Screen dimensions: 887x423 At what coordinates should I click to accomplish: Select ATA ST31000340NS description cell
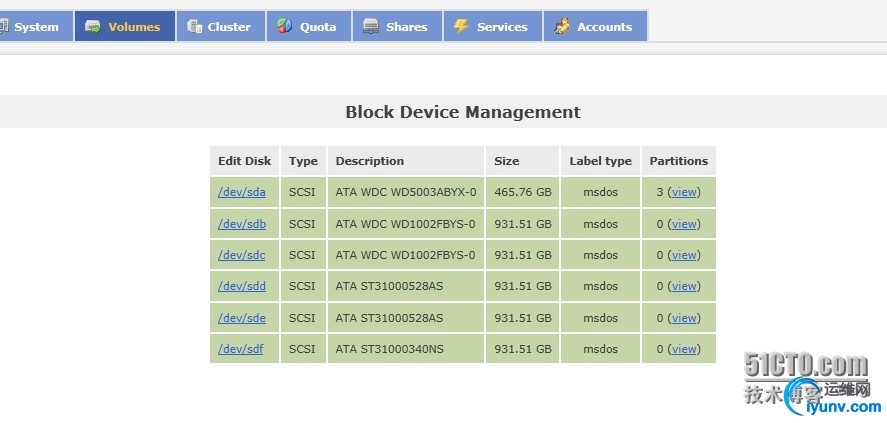point(406,349)
